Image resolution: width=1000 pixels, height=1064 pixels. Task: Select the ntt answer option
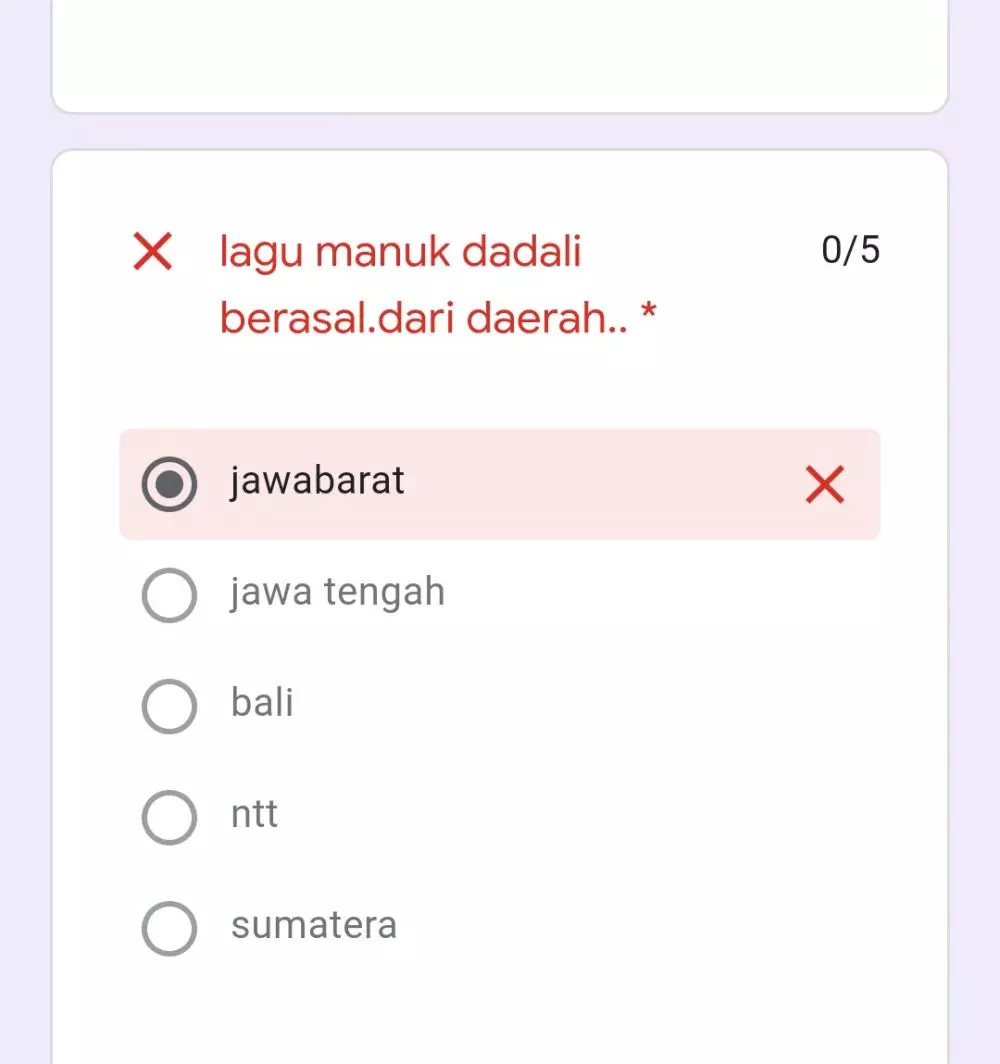pos(253,814)
